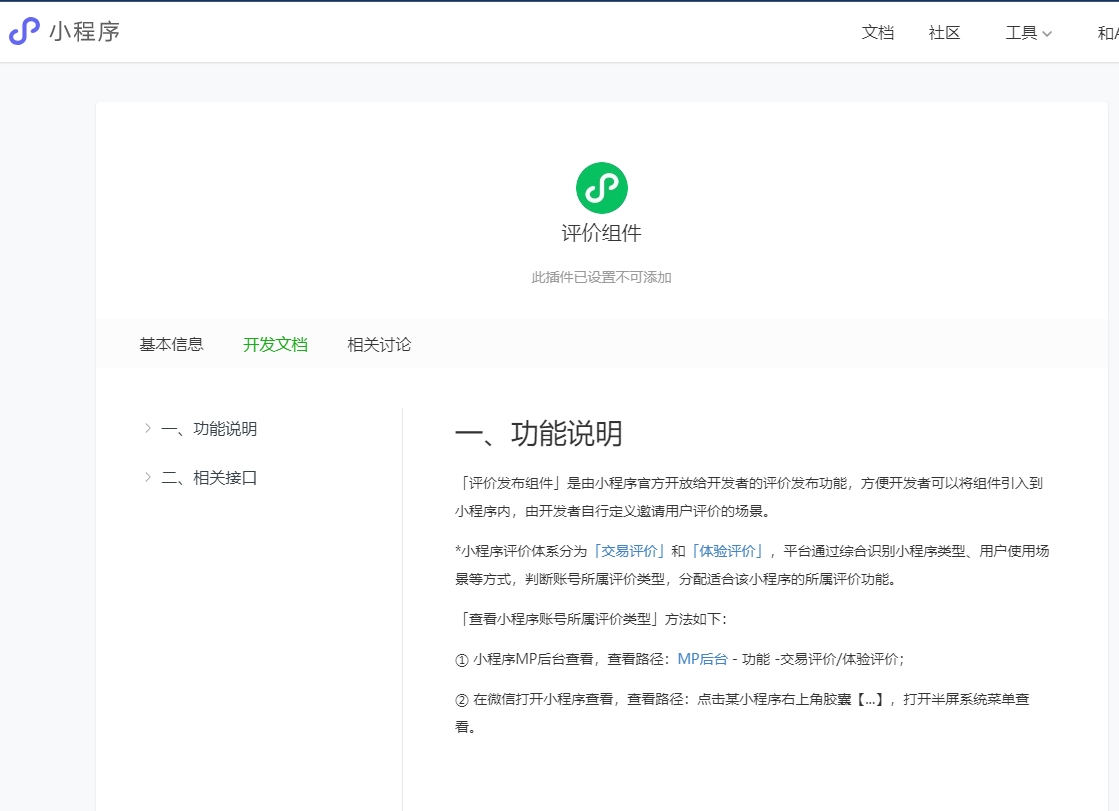The image size is (1119, 811).
Task: Click the 此插件已设置不可添加 notice text
Action: coord(602,277)
